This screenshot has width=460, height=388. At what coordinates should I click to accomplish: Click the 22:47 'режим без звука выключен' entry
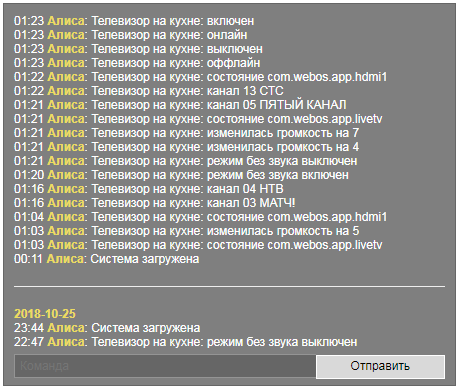[x=186, y=342]
